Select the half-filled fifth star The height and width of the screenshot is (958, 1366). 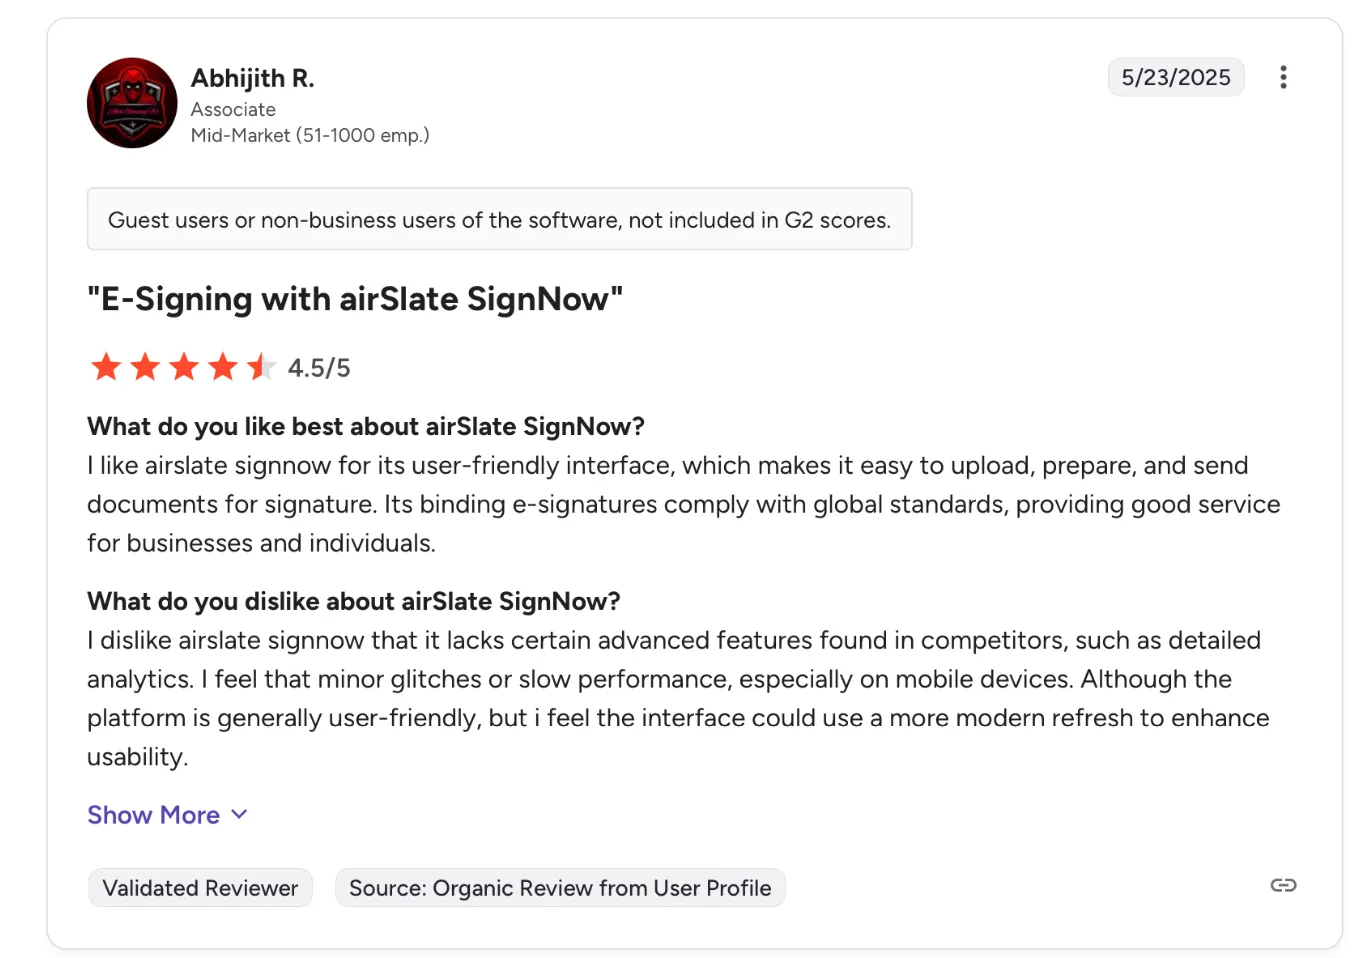coord(260,367)
